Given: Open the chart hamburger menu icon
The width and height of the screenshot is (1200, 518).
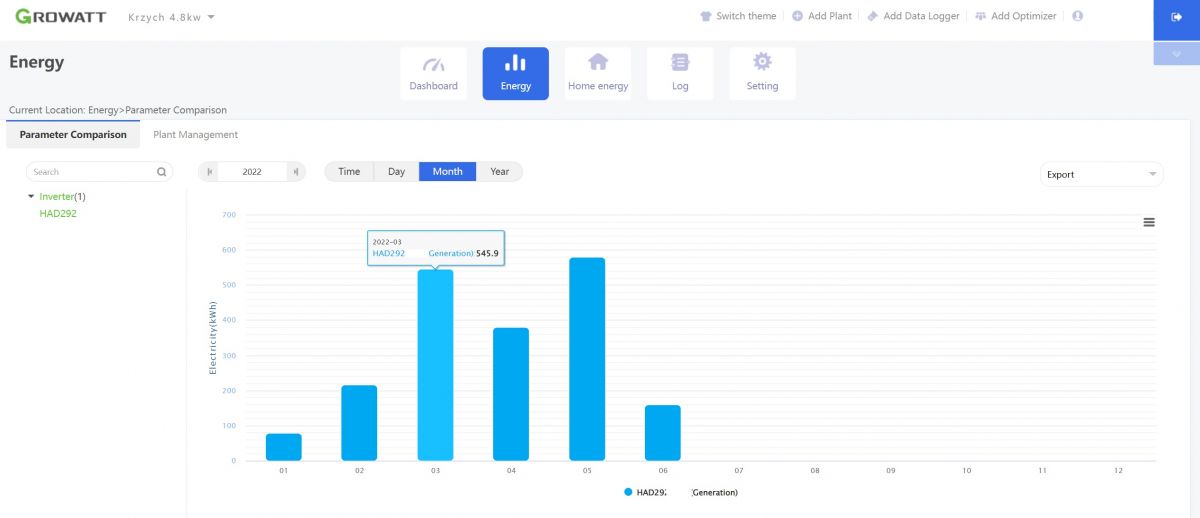Looking at the screenshot, I should [1149, 222].
